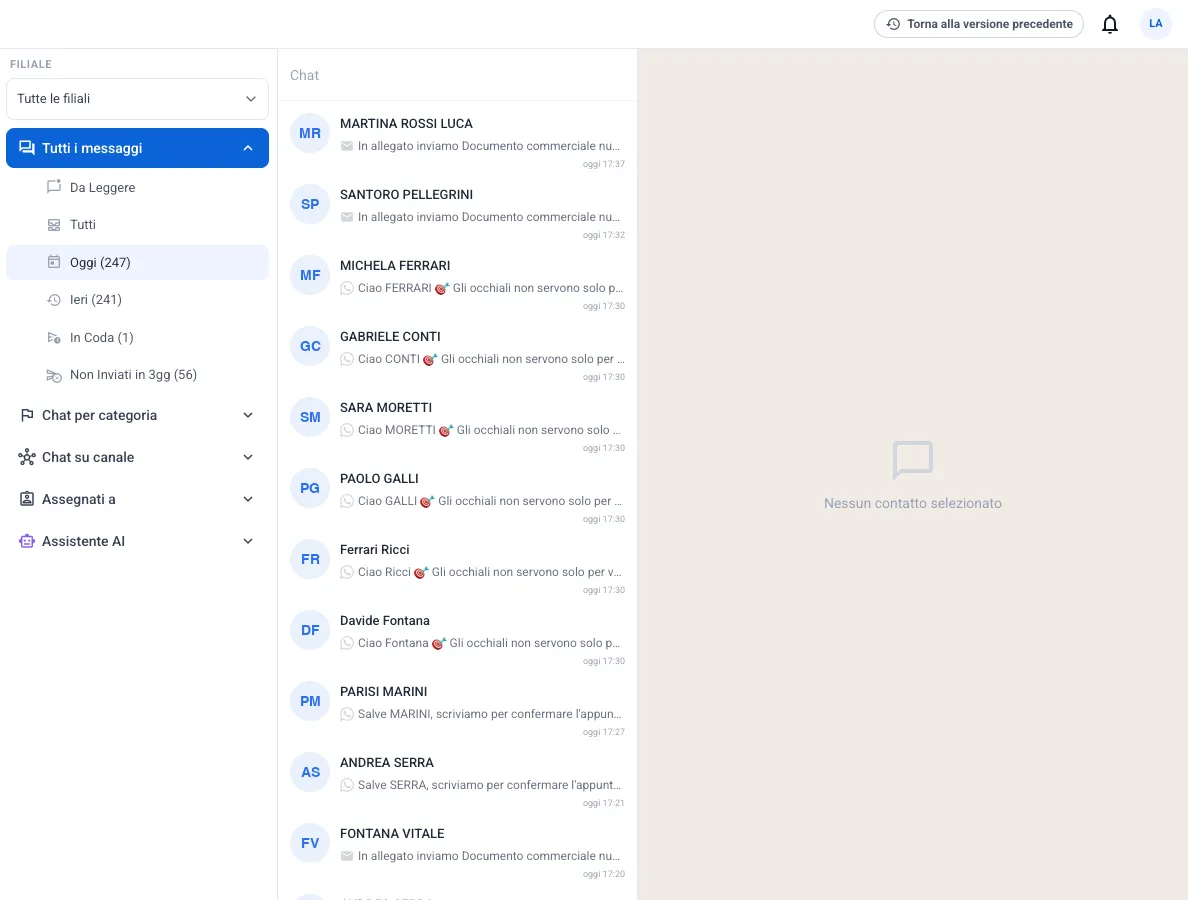
Task: Click the DF avatar of Davide Fontana
Action: tap(310, 630)
